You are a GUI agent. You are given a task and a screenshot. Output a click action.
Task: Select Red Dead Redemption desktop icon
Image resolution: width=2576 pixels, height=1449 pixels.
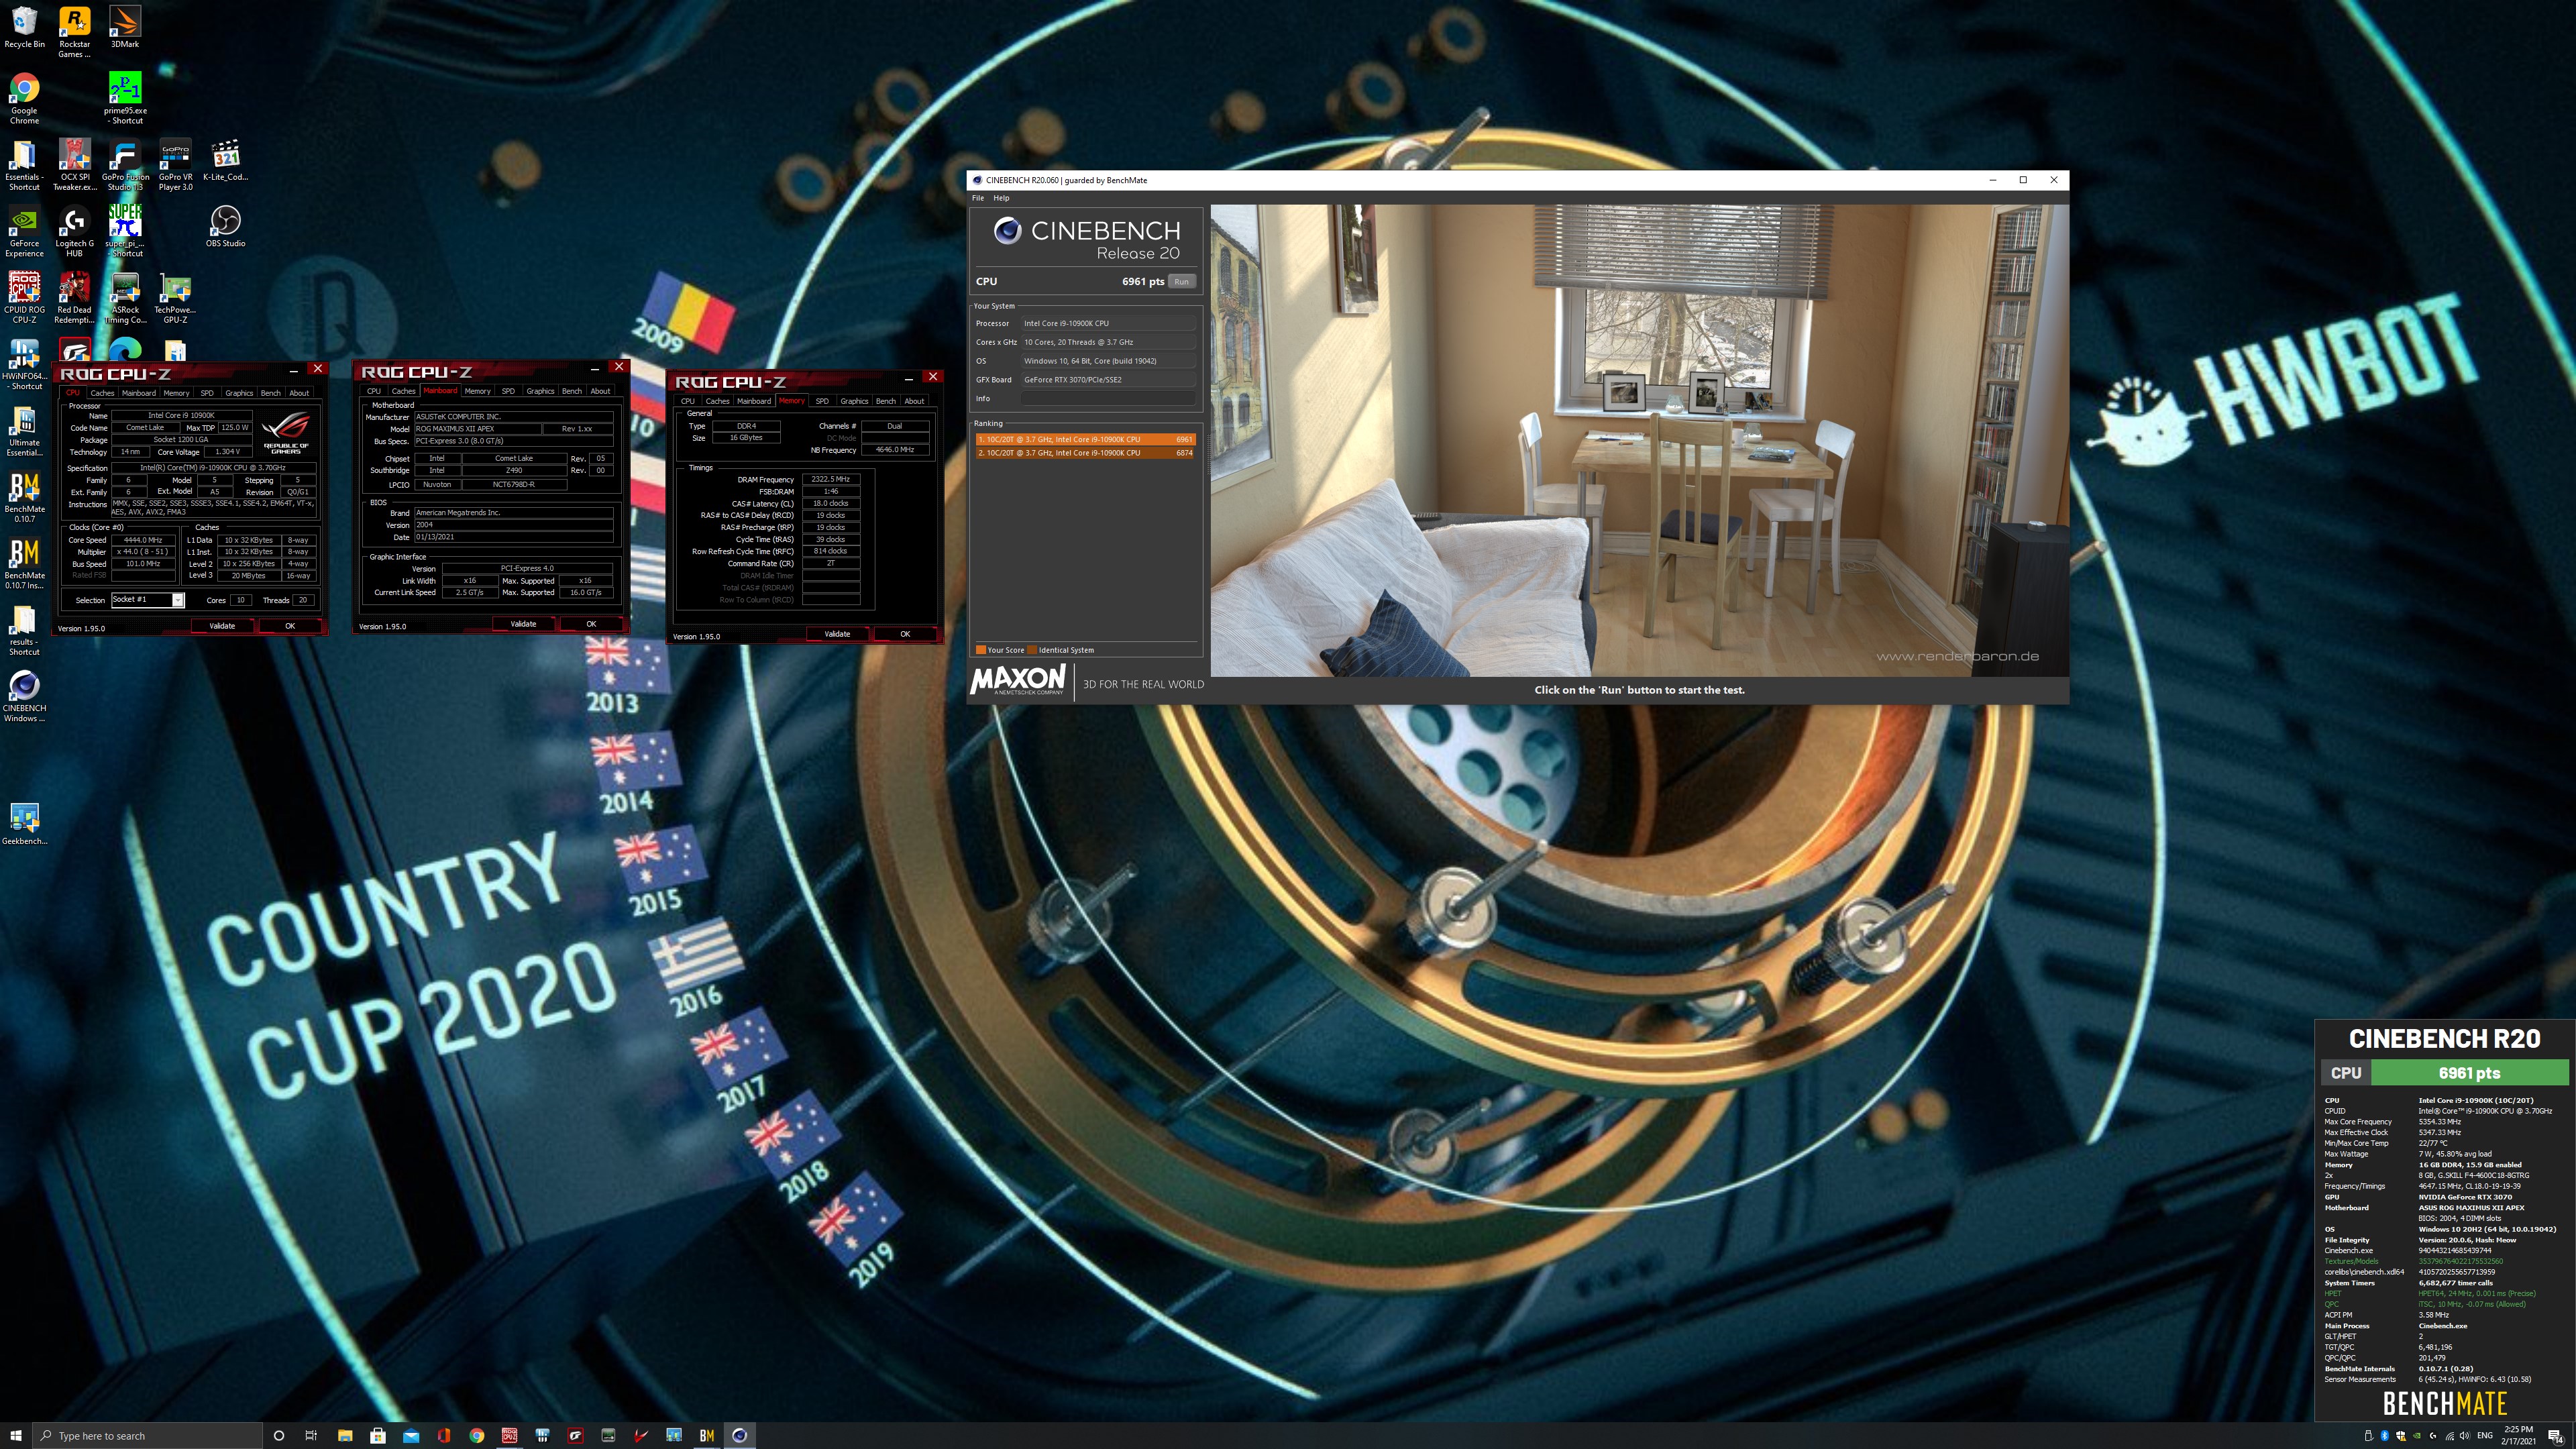coord(74,297)
